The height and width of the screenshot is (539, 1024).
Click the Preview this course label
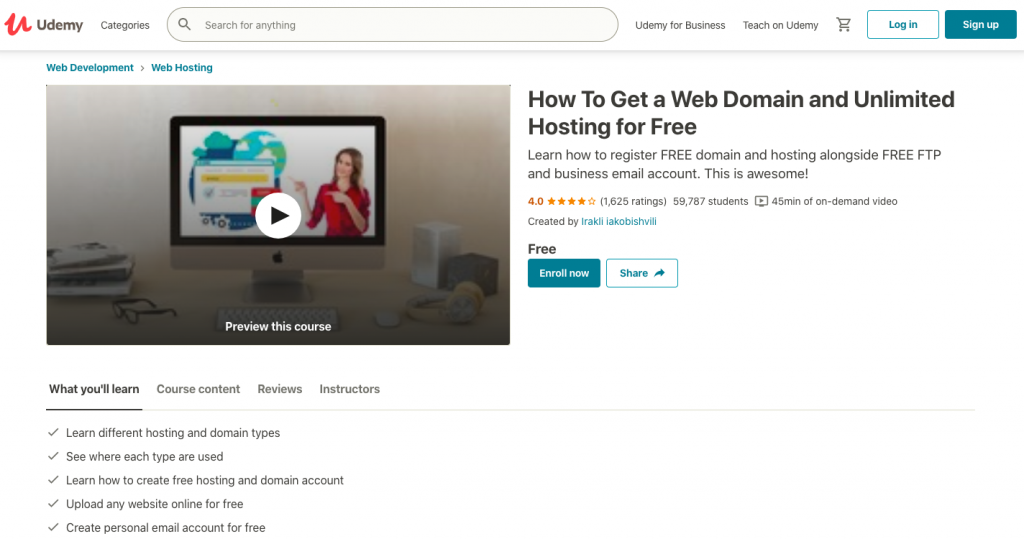[x=278, y=326]
